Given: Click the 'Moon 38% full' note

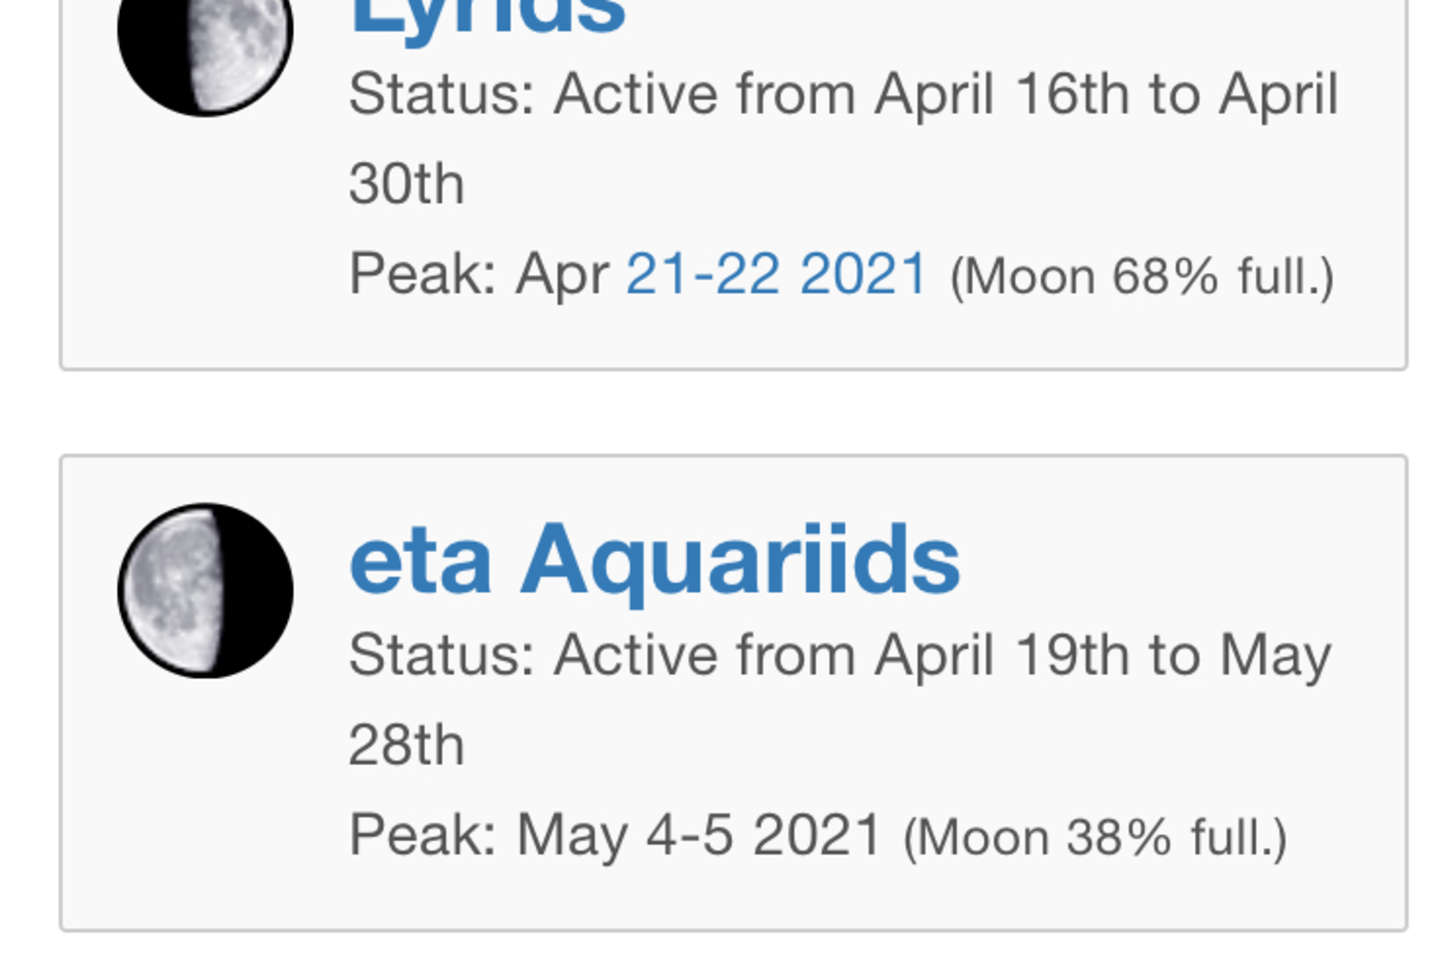Looking at the screenshot, I should click(x=1095, y=838).
